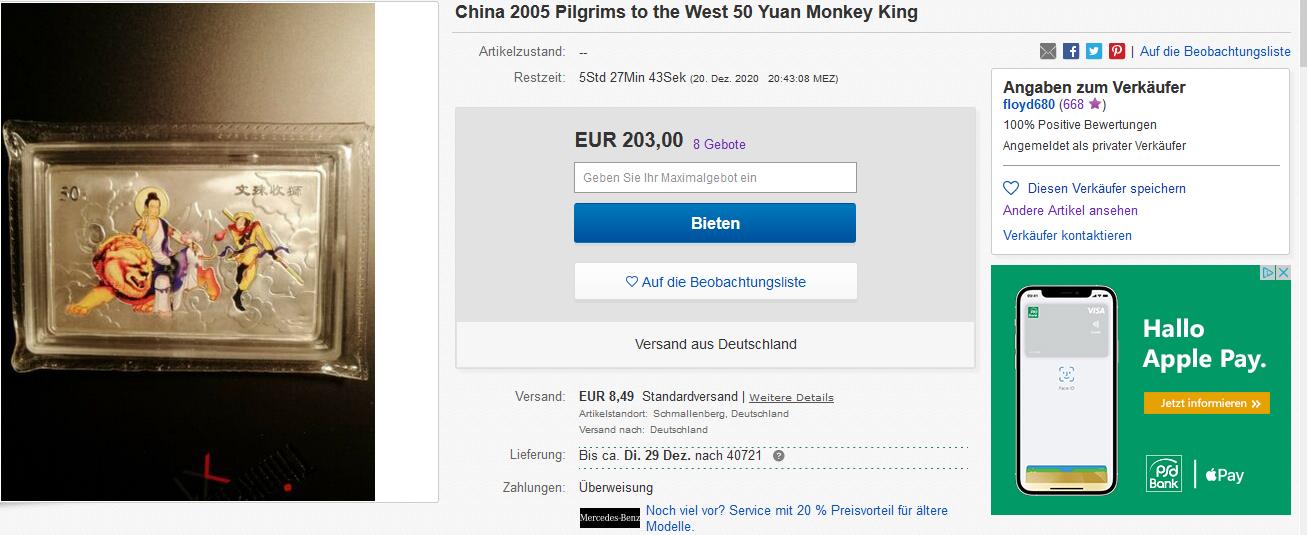Share the listing via email icon

click(1047, 51)
